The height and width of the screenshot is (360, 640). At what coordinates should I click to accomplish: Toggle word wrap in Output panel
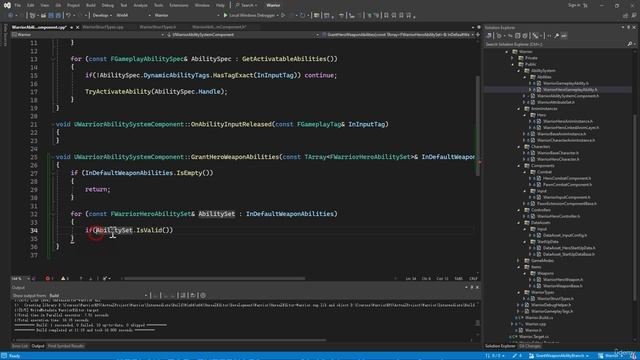[193, 296]
